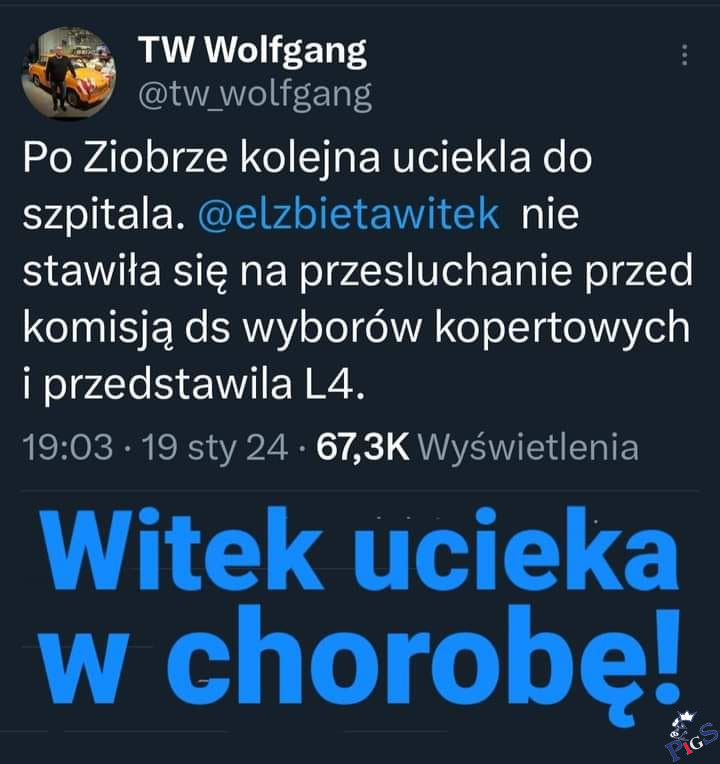Click the crown atop the PiGS logo
Image resolution: width=720 pixels, height=764 pixels.
pyautogui.click(x=687, y=715)
